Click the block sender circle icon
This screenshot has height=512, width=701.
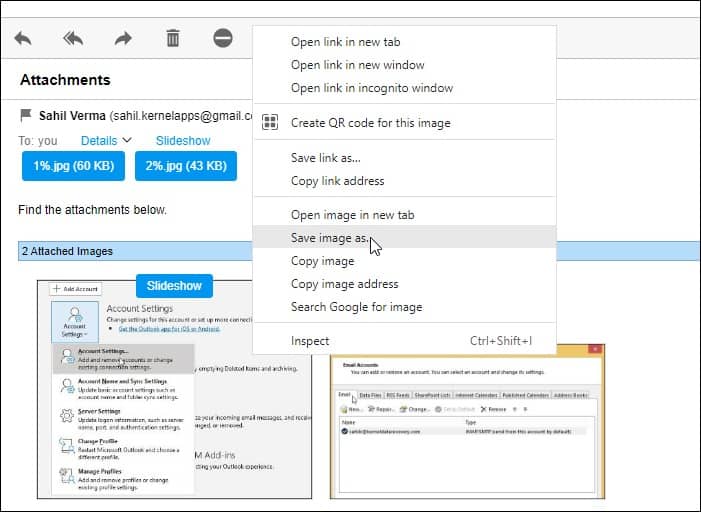(x=223, y=38)
